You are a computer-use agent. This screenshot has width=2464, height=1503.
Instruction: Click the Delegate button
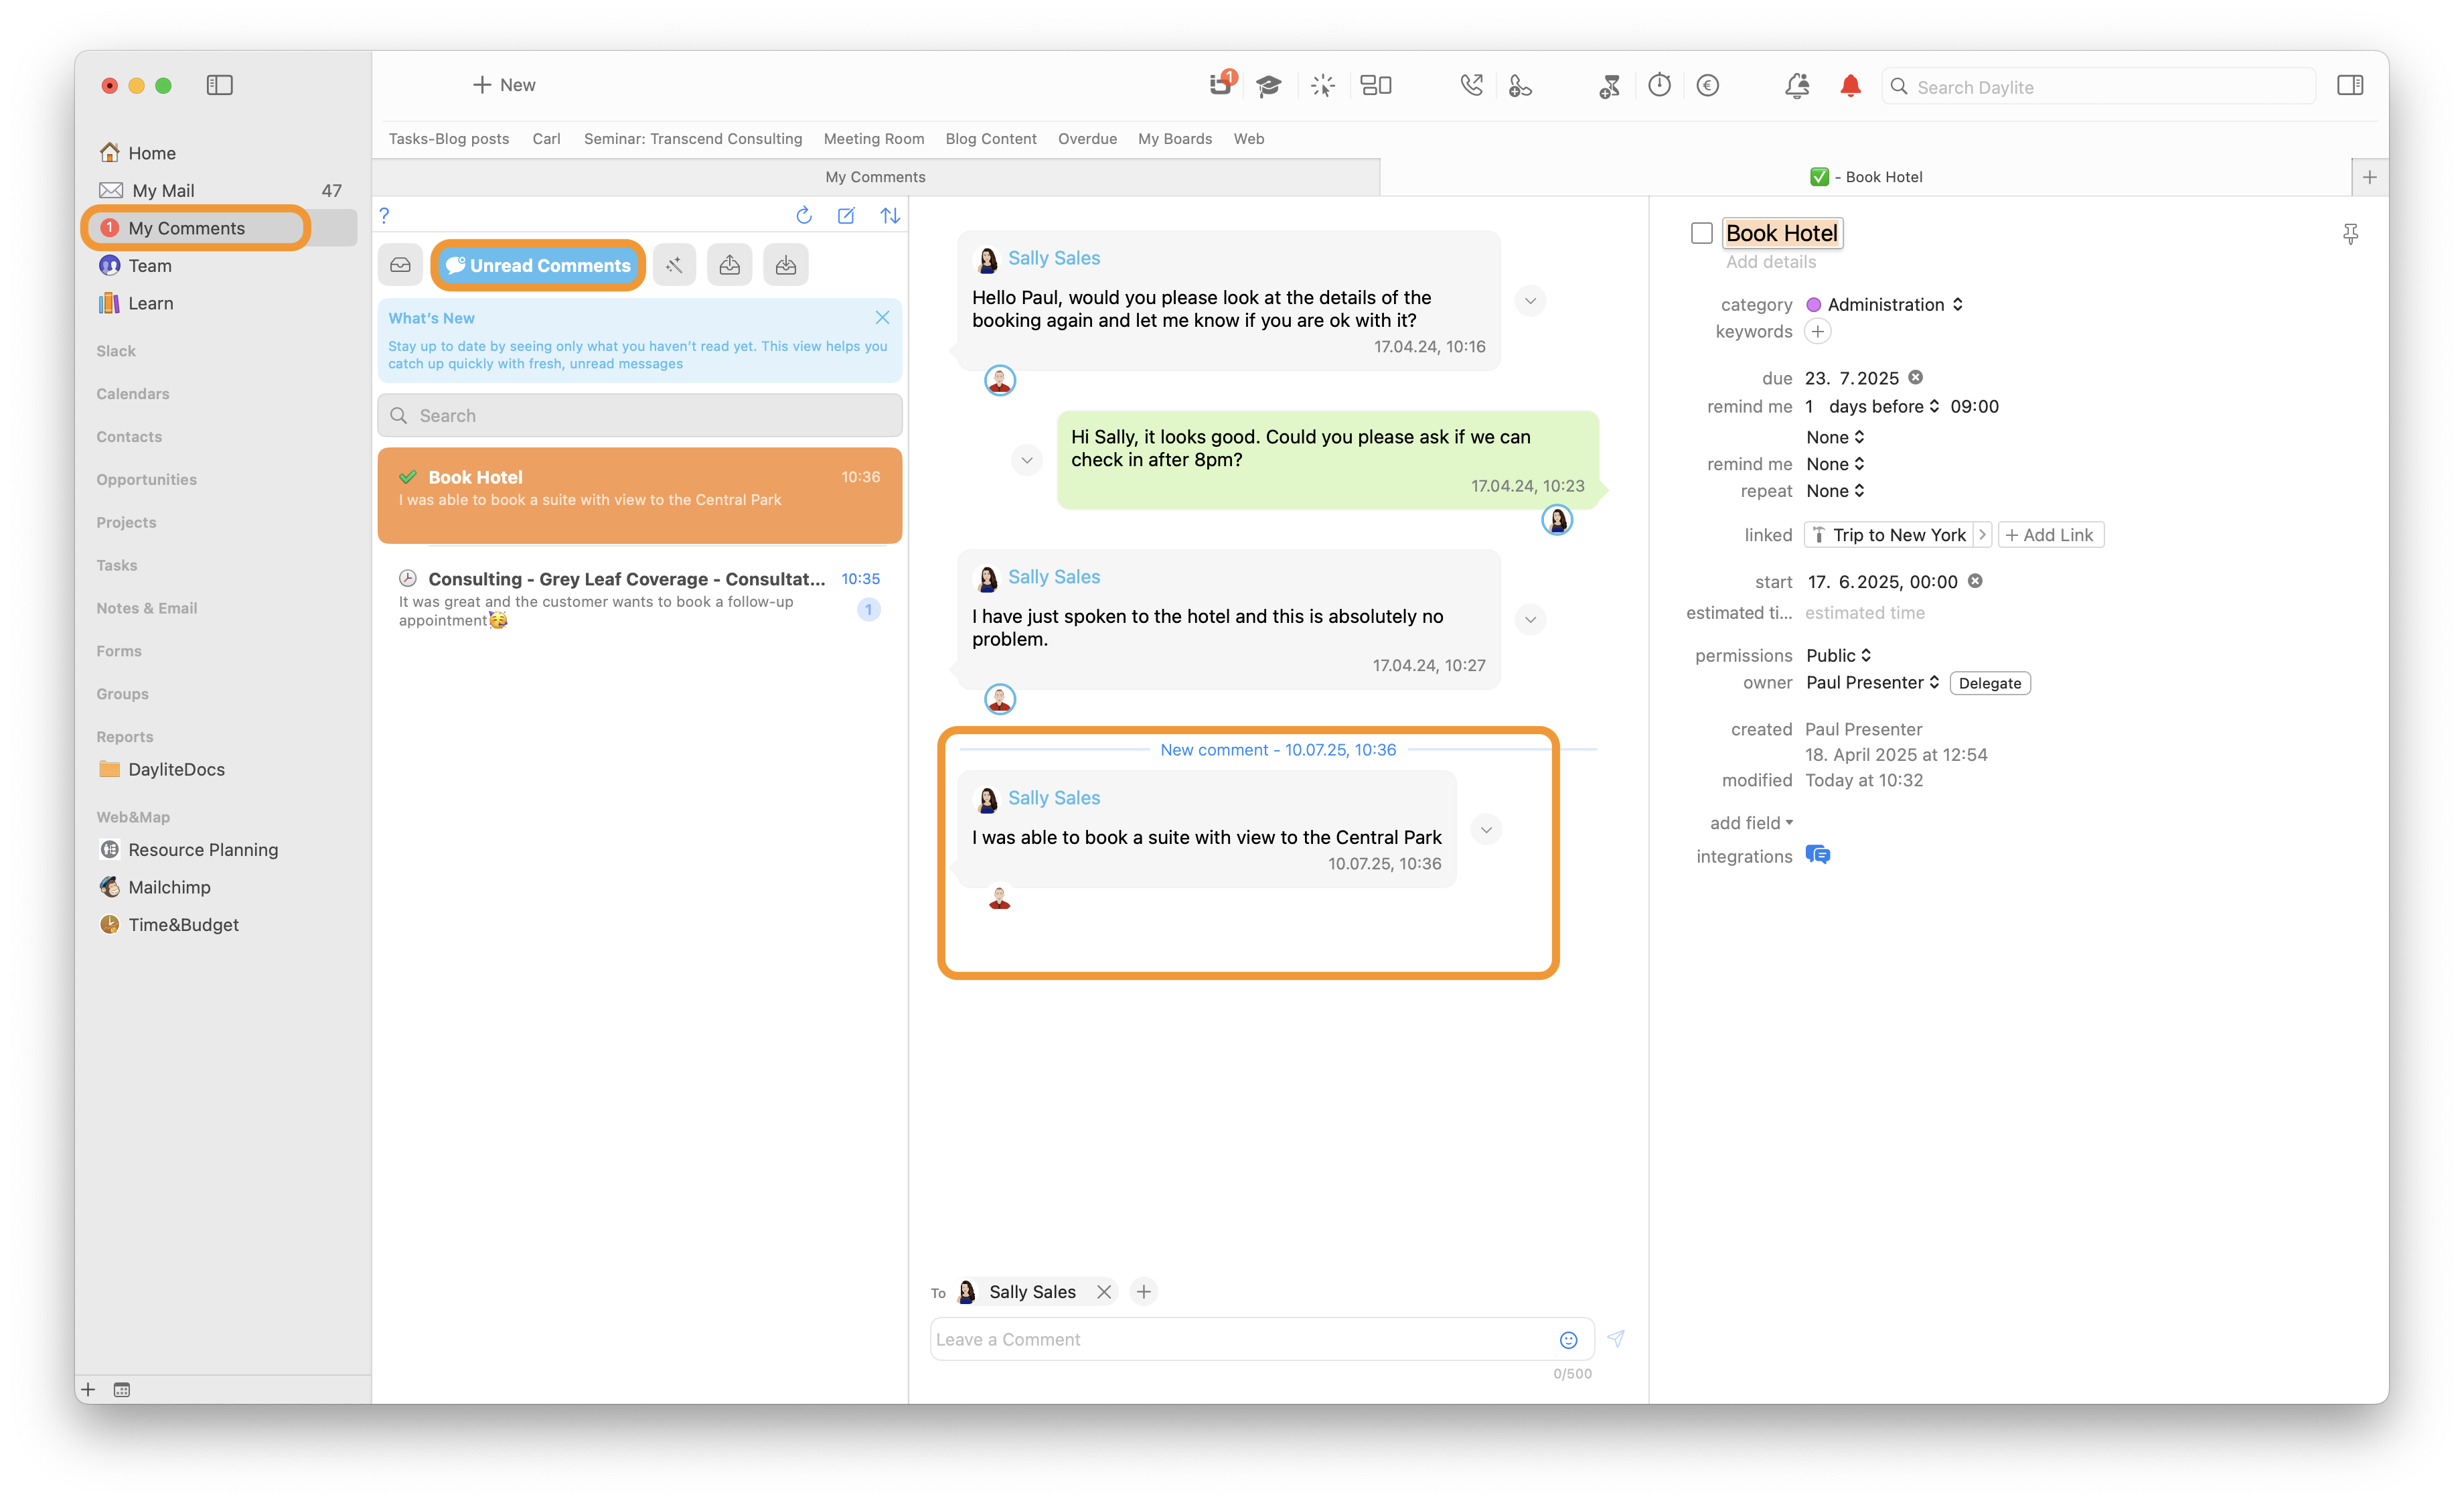1989,683
